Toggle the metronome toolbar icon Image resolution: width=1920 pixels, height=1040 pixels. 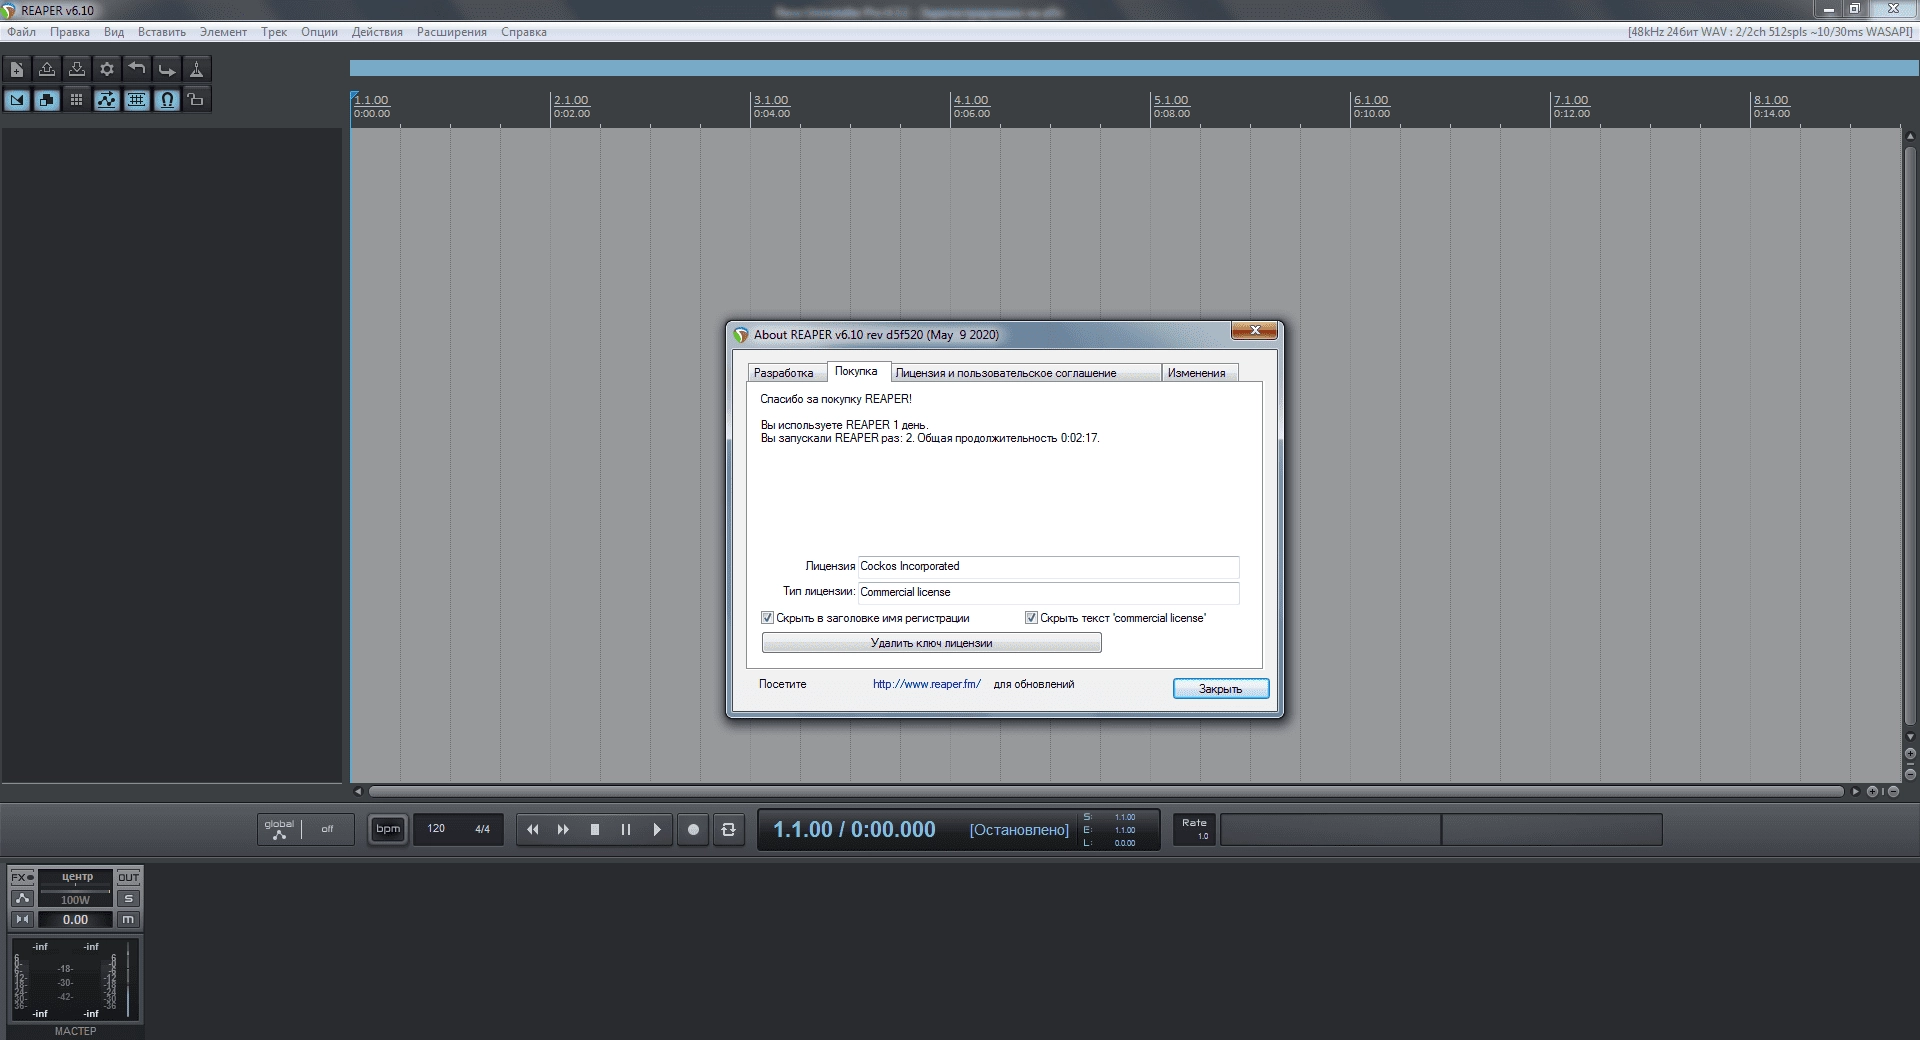click(197, 69)
